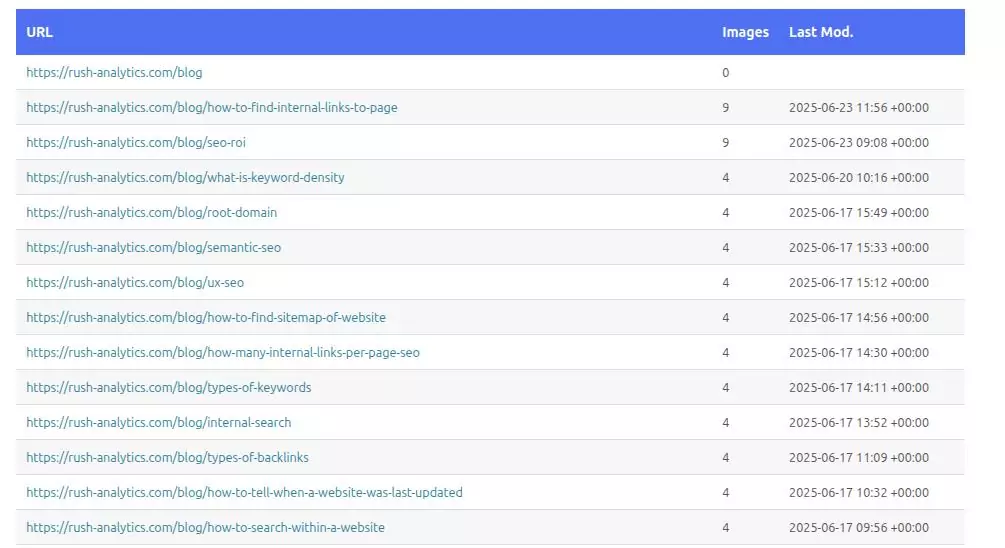Open the how-to-find-sitemap-of-website link

click(206, 318)
